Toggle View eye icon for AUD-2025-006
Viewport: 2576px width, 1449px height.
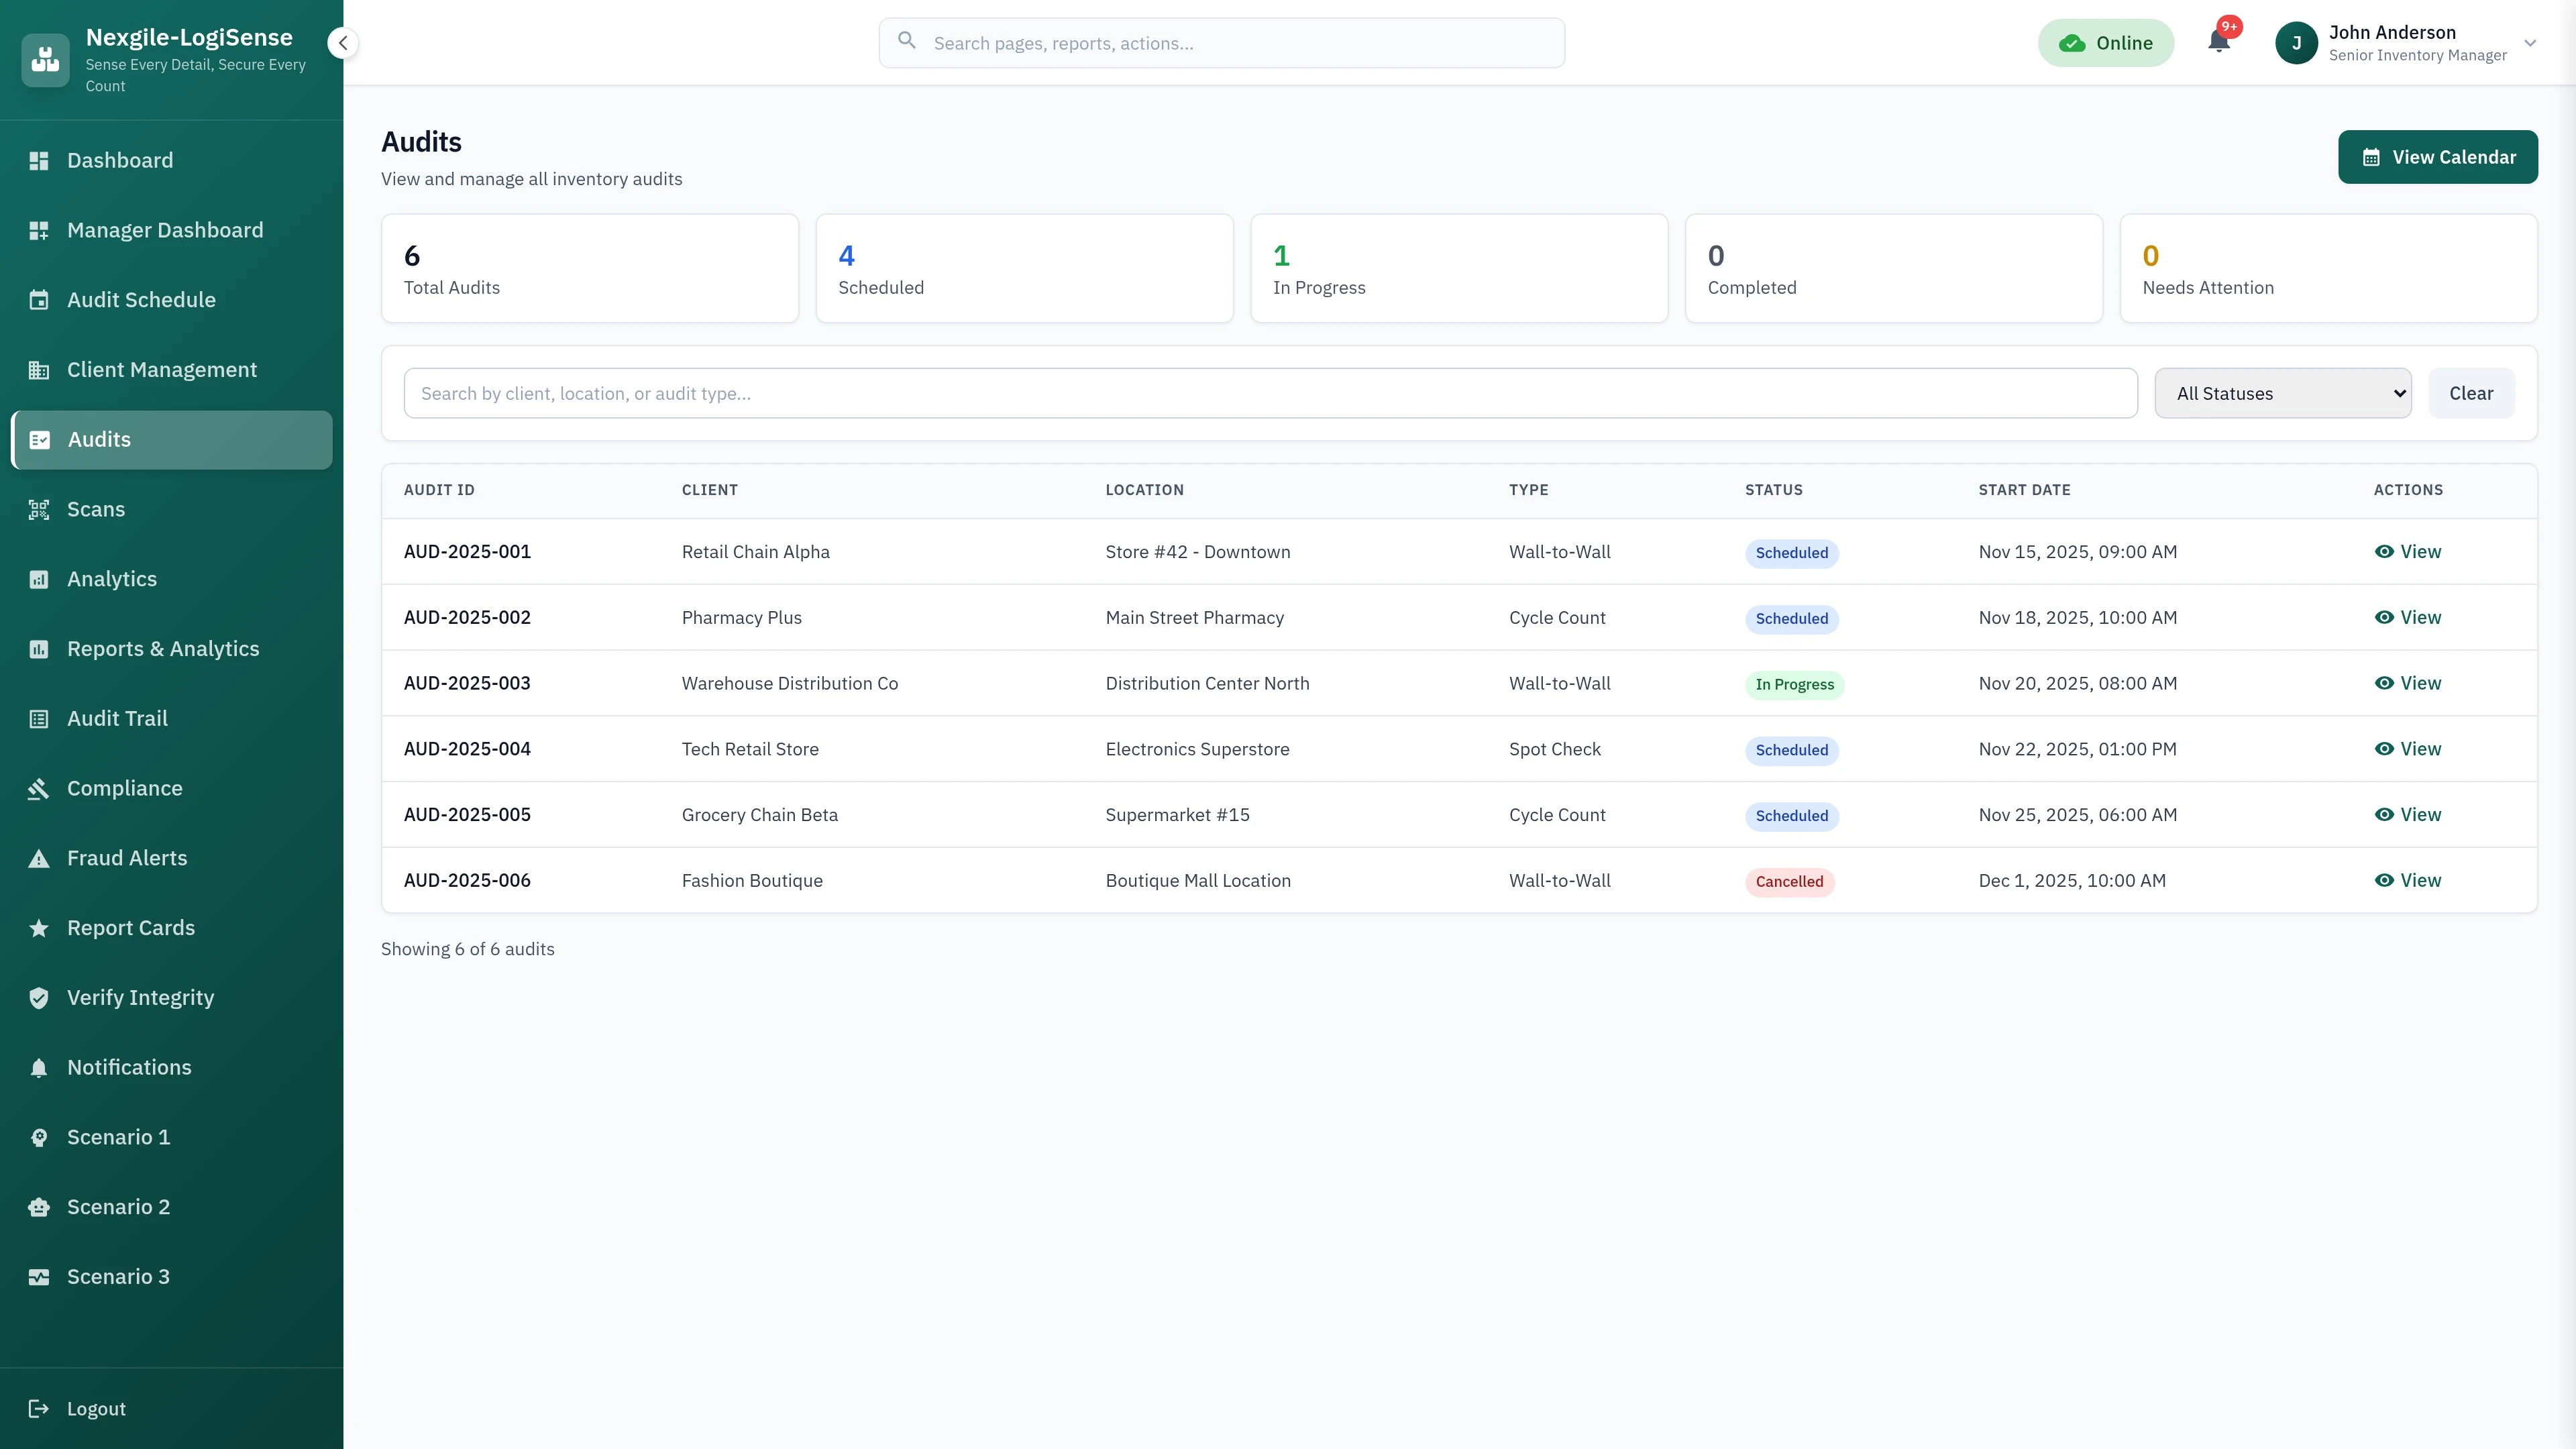click(2385, 880)
